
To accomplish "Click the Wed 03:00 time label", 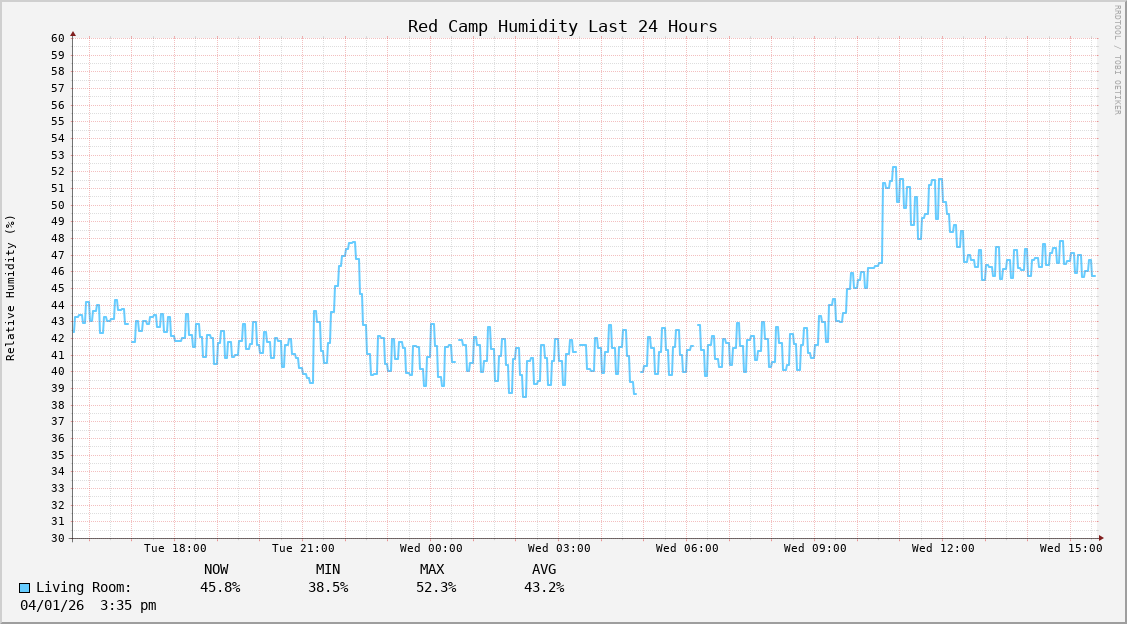I will click(559, 548).
